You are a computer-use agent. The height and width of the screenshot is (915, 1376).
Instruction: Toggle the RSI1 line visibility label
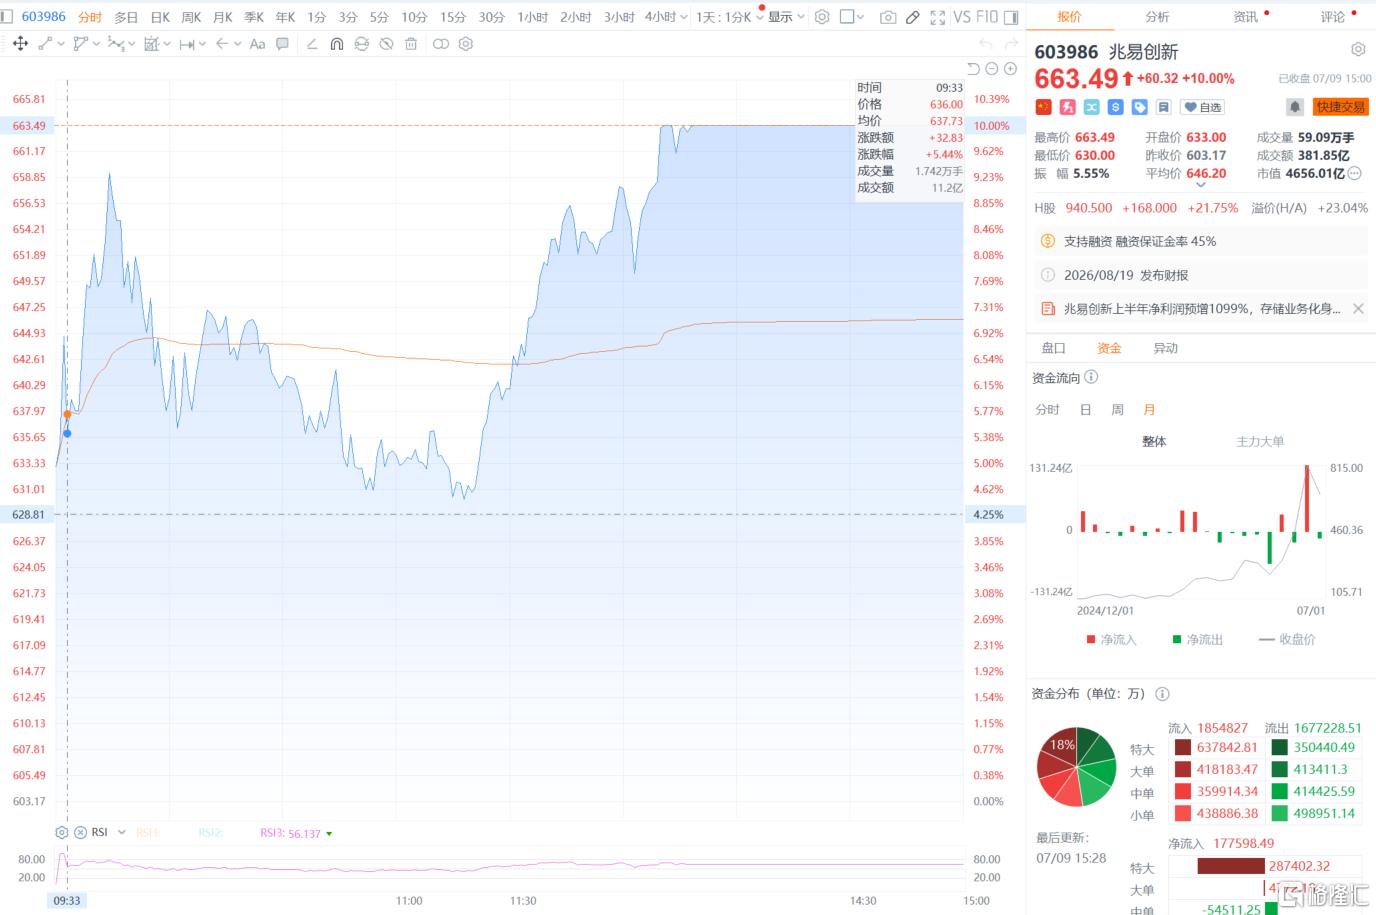(148, 832)
